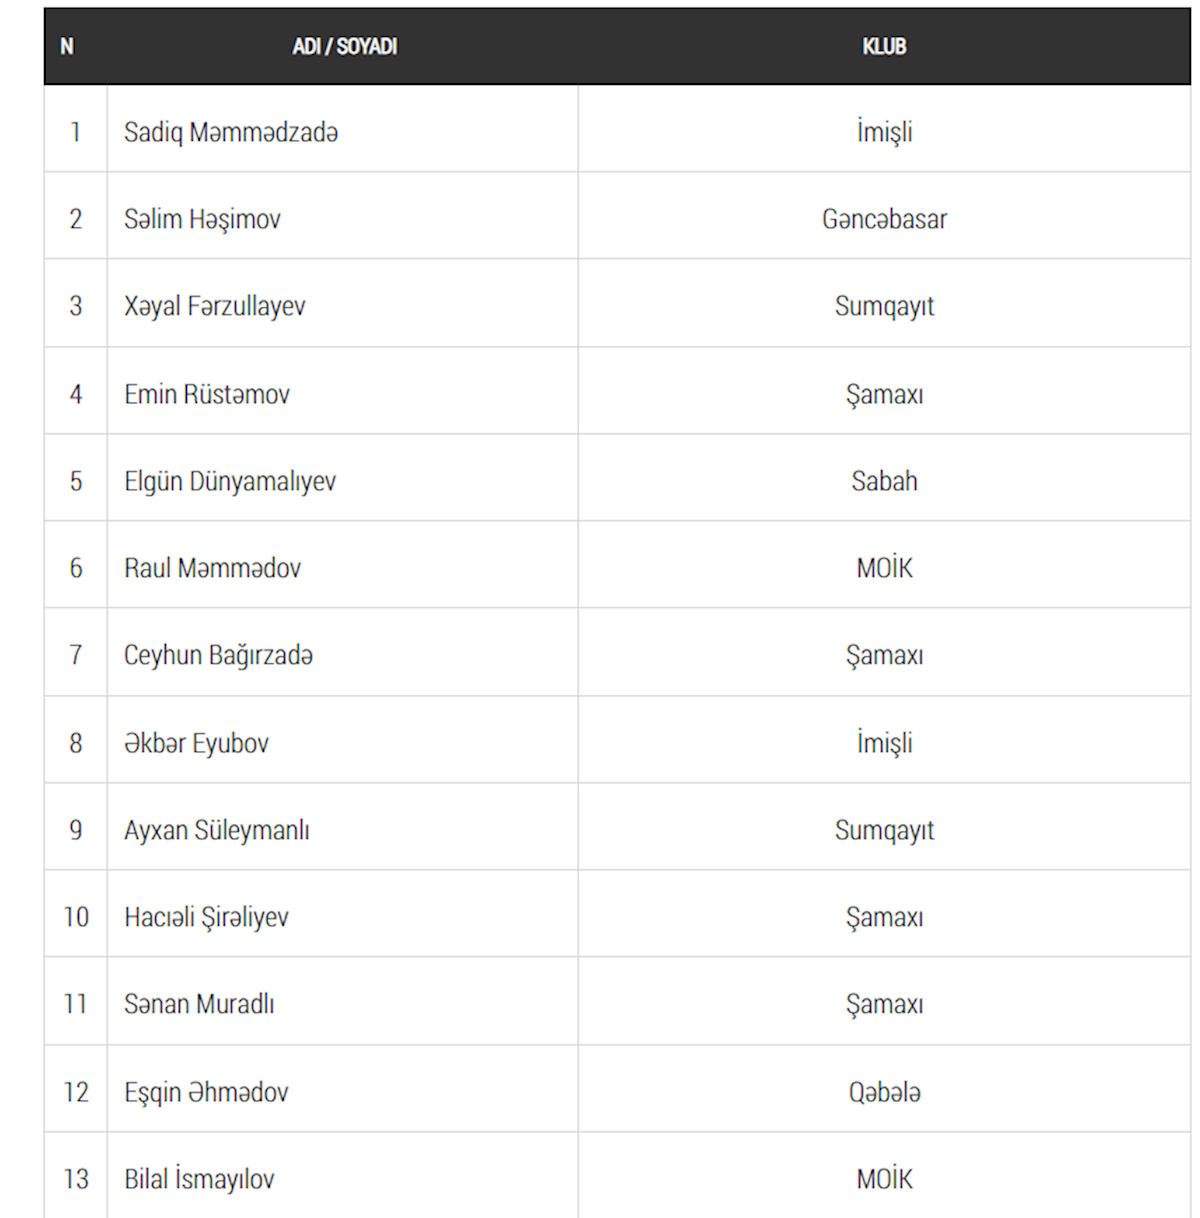Click Hacıəli Şirəliyev name
1200x1218 pixels.
click(x=206, y=917)
